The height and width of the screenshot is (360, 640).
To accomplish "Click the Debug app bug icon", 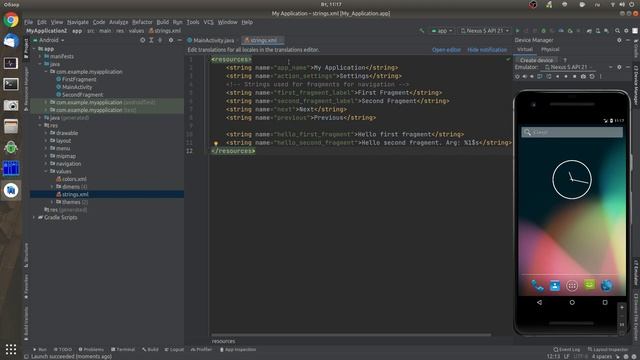I will pos(543,31).
